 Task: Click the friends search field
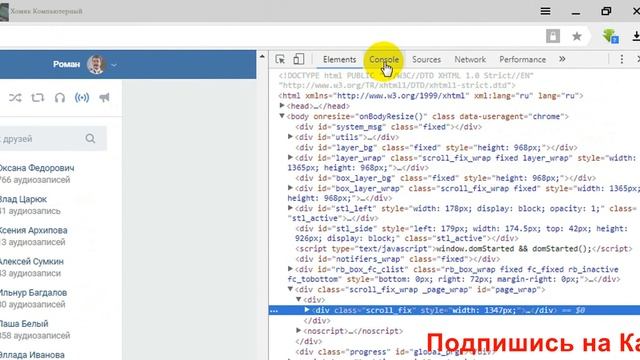point(53,139)
